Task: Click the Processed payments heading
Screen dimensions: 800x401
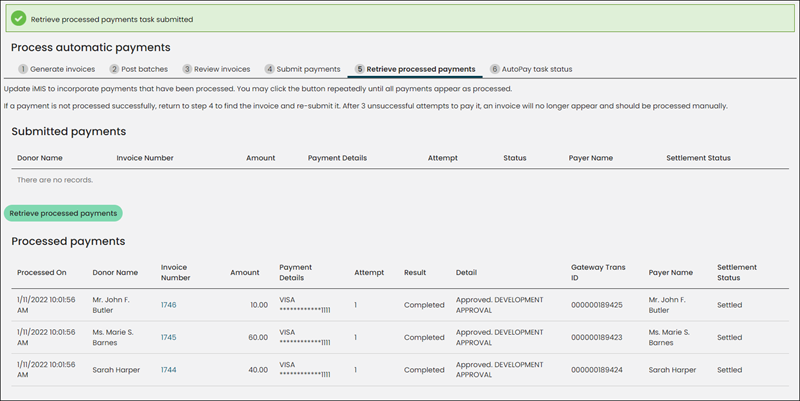Action: point(68,241)
